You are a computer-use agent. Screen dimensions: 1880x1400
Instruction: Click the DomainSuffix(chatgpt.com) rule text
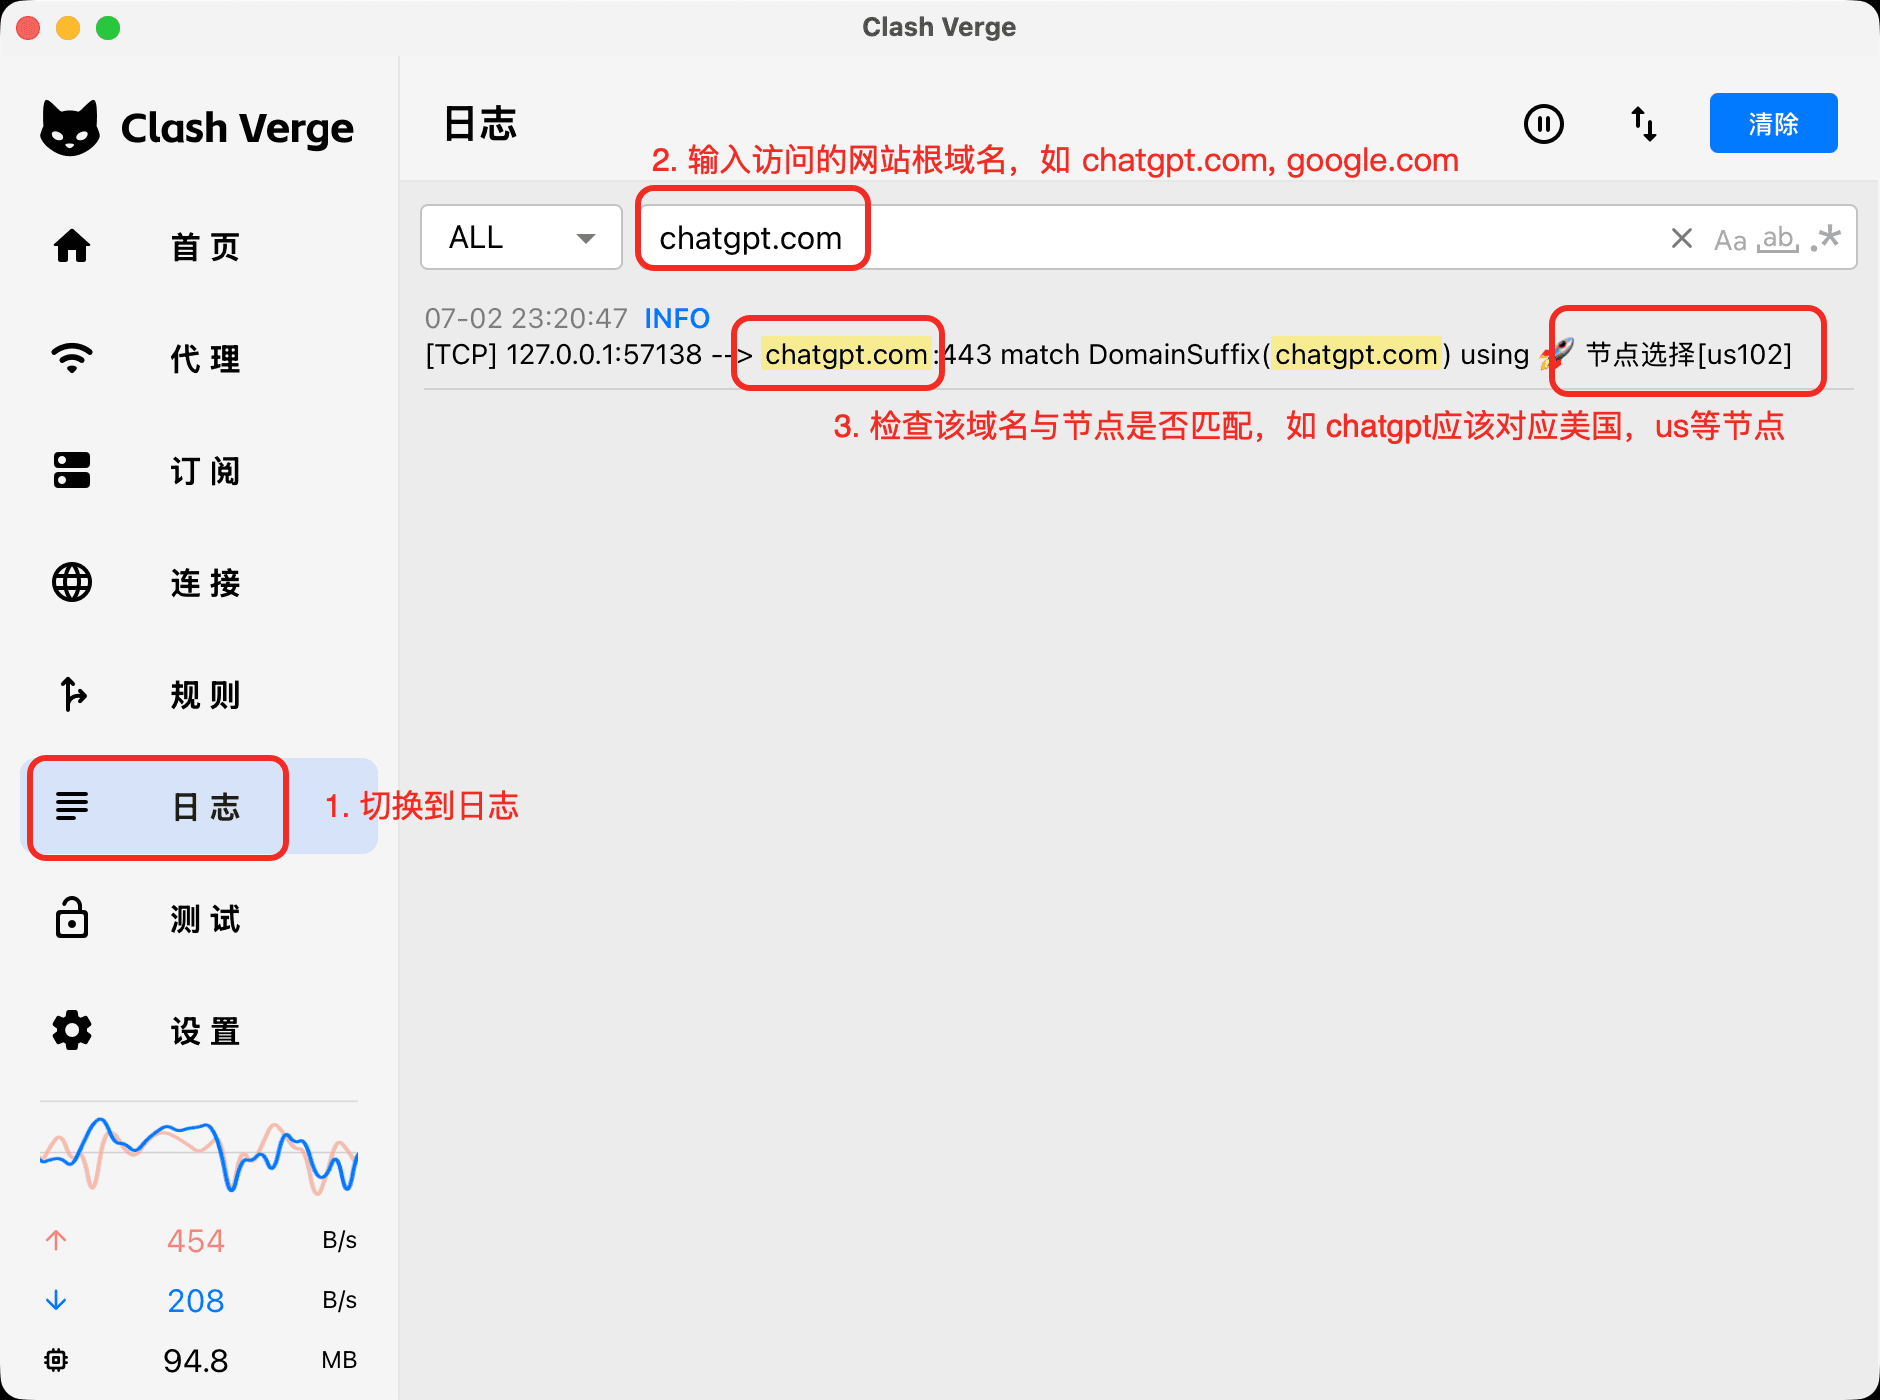(1270, 354)
